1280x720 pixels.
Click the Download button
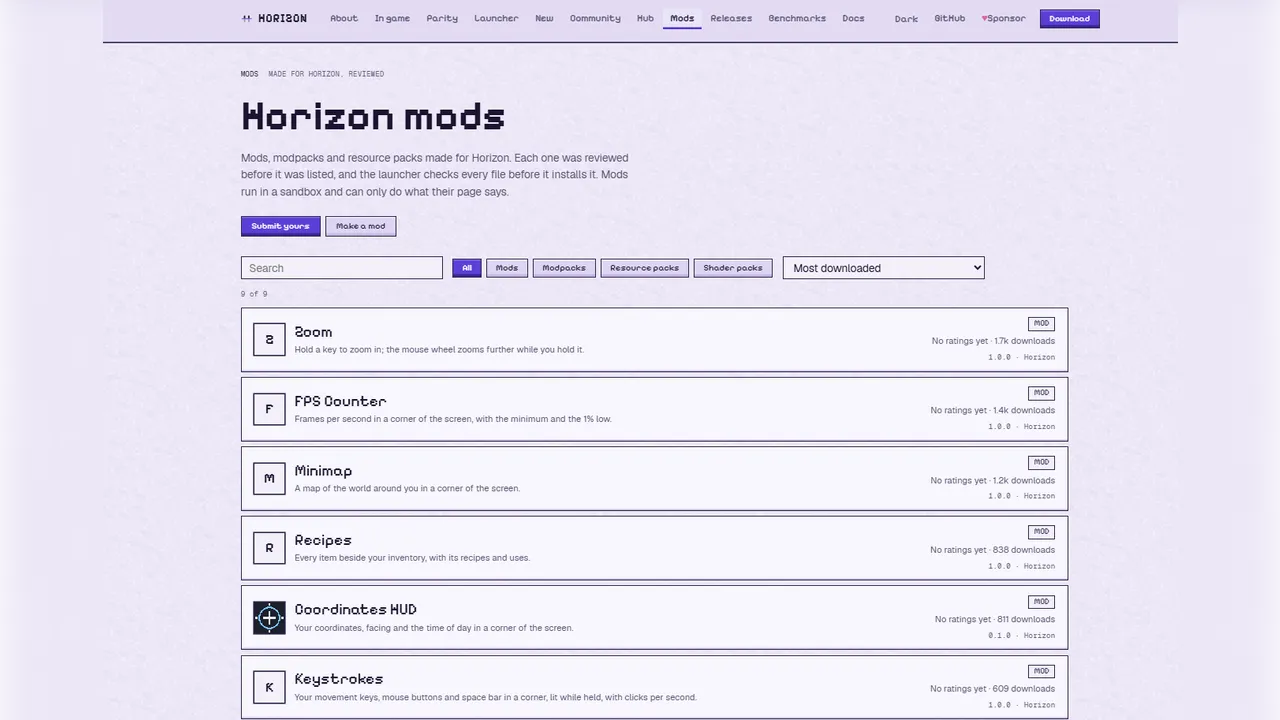coord(1070,19)
